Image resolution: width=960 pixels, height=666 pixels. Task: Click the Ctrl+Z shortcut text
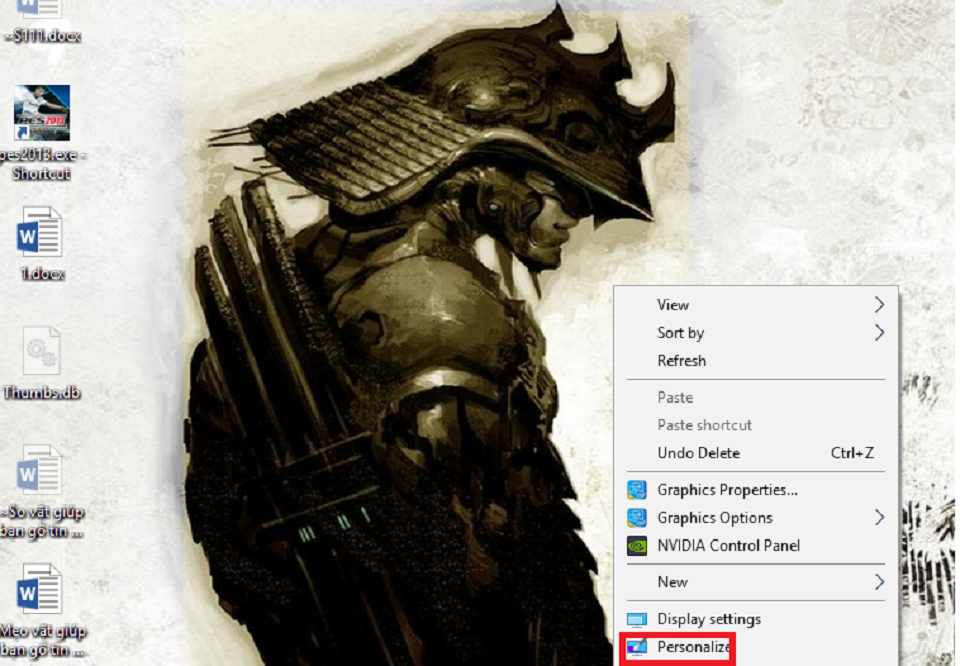(852, 453)
